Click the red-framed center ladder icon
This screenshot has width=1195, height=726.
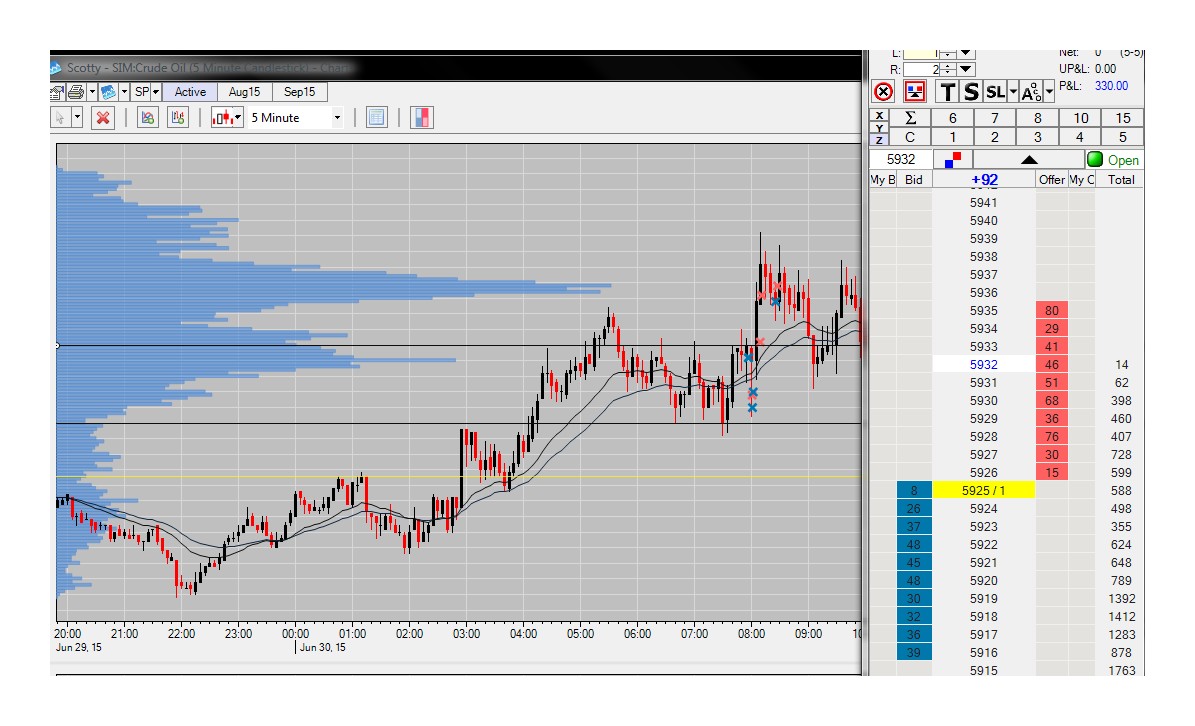coord(915,92)
